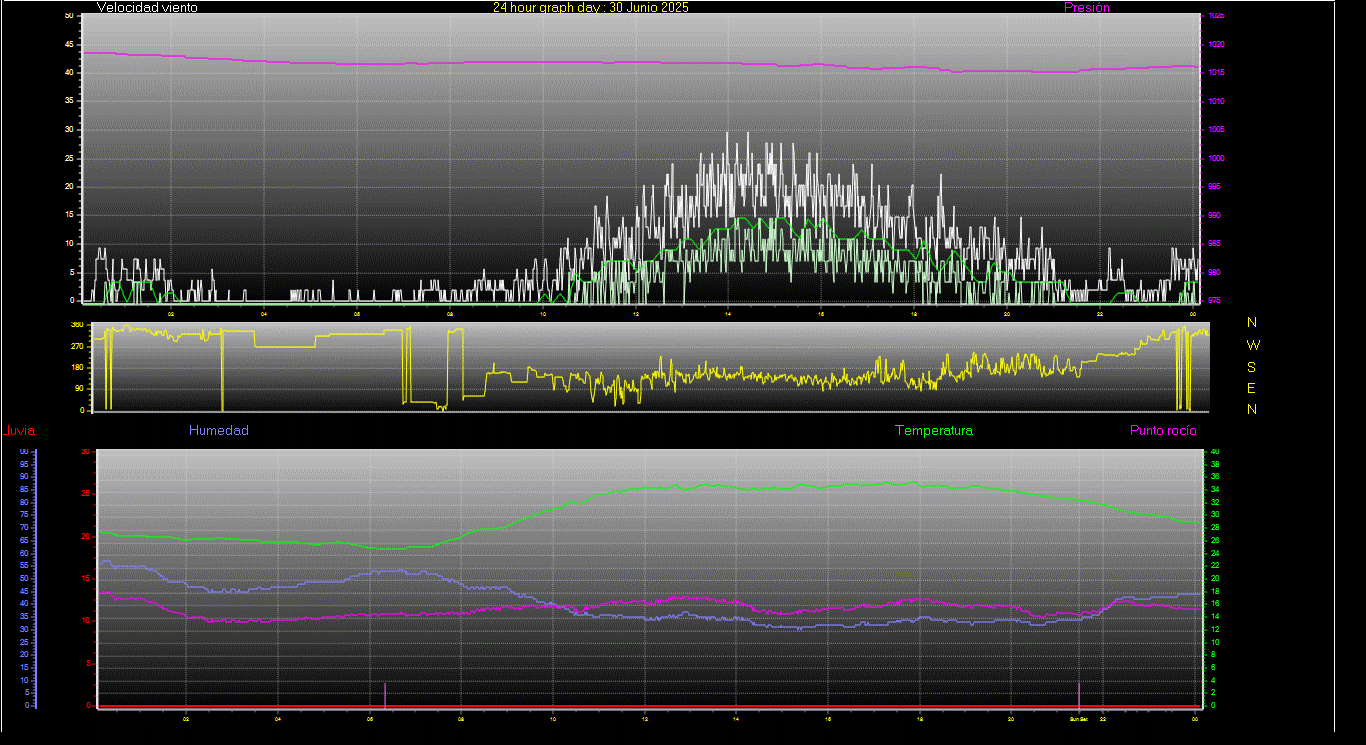Image resolution: width=1366 pixels, height=745 pixels.
Task: Click the "1025" pressure axis value
Action: [x=1215, y=16]
